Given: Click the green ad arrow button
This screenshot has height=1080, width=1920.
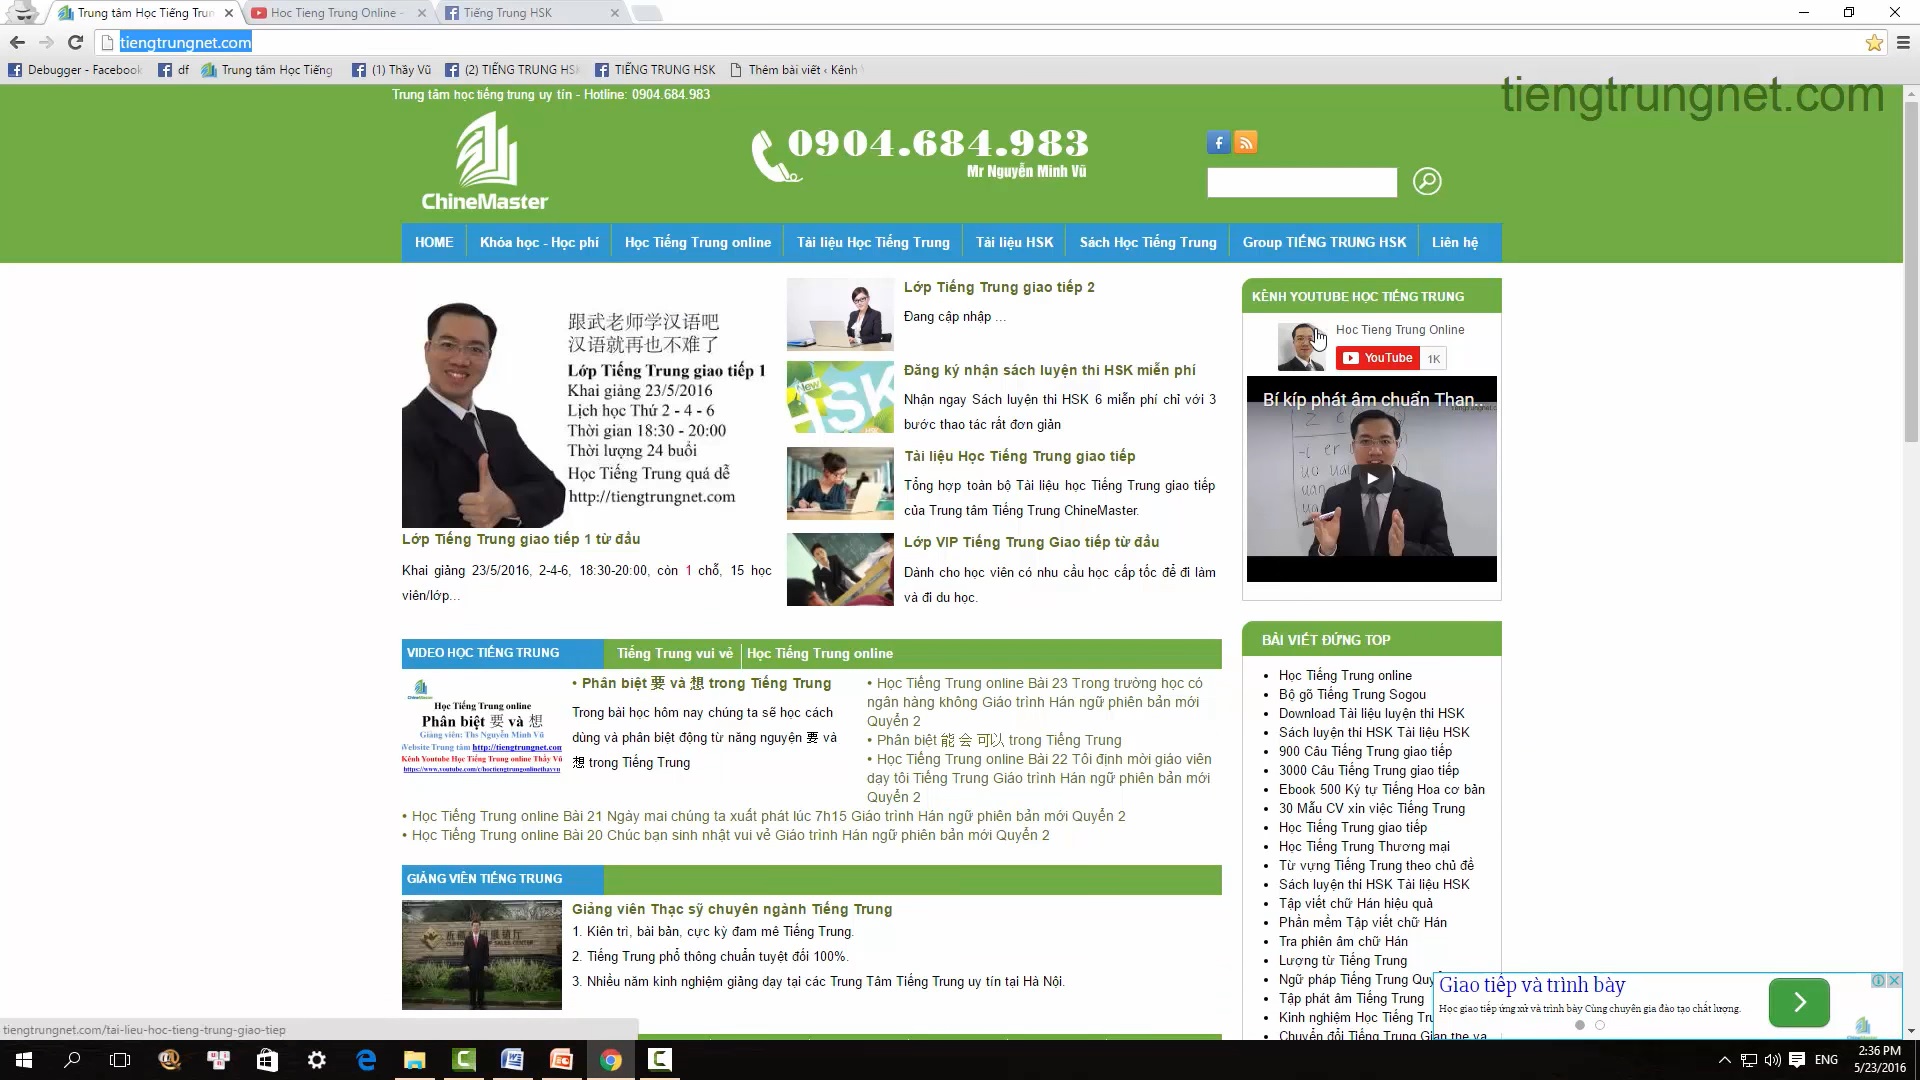Looking at the screenshot, I should point(1798,1002).
